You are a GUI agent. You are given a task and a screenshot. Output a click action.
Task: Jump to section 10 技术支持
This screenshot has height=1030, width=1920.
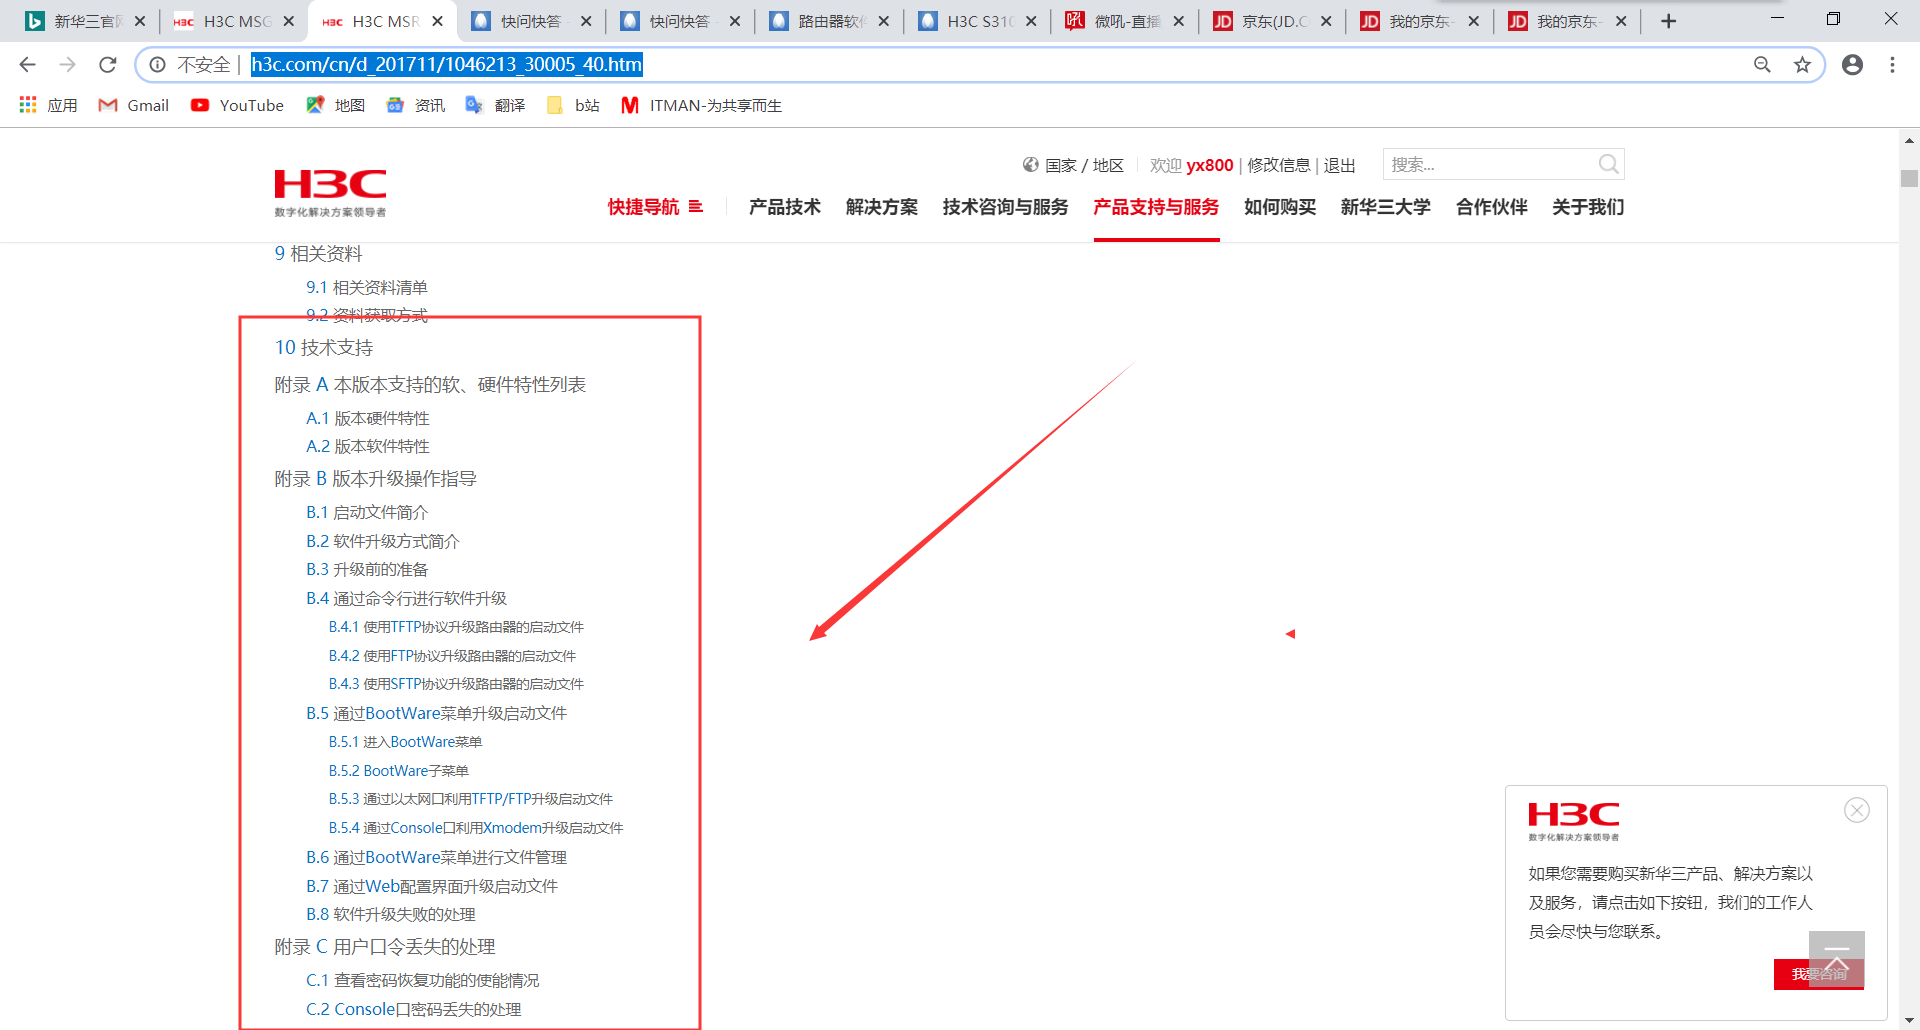click(x=324, y=347)
